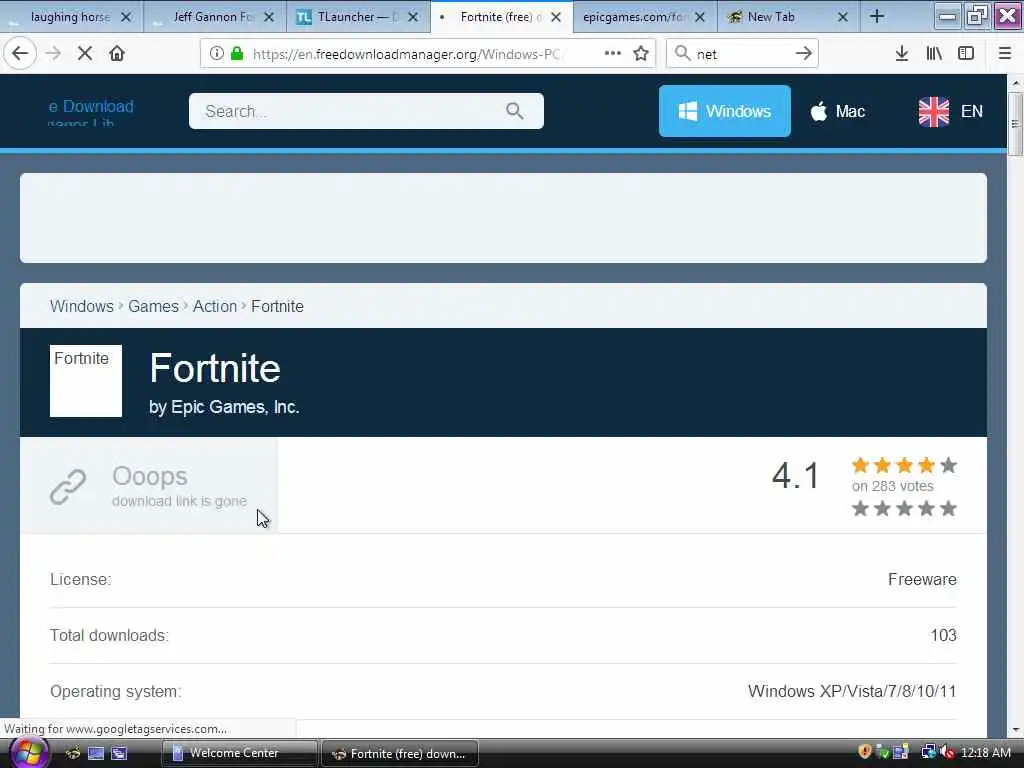Click the 'download link is gone' message
The image size is (1024, 768).
pos(180,501)
